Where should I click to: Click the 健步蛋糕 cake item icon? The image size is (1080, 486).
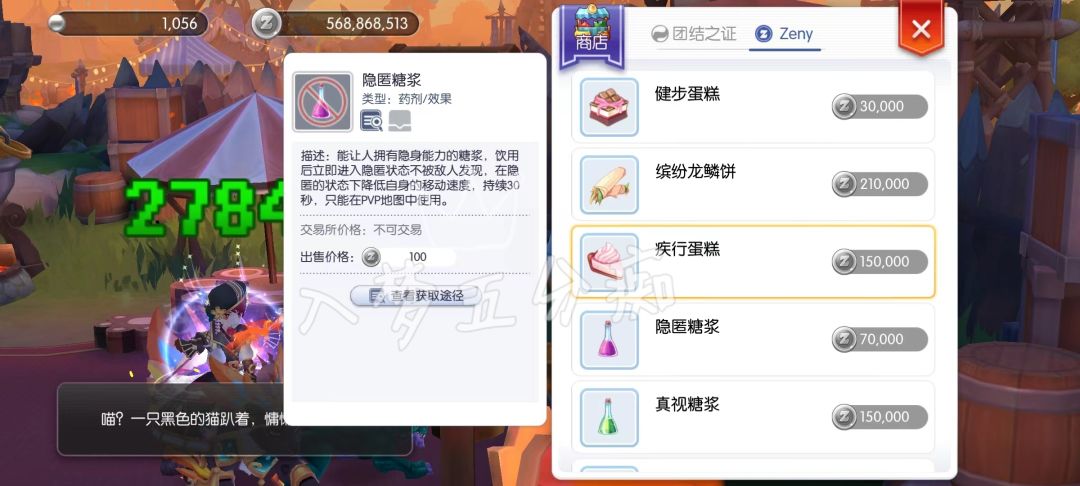pyautogui.click(x=609, y=107)
